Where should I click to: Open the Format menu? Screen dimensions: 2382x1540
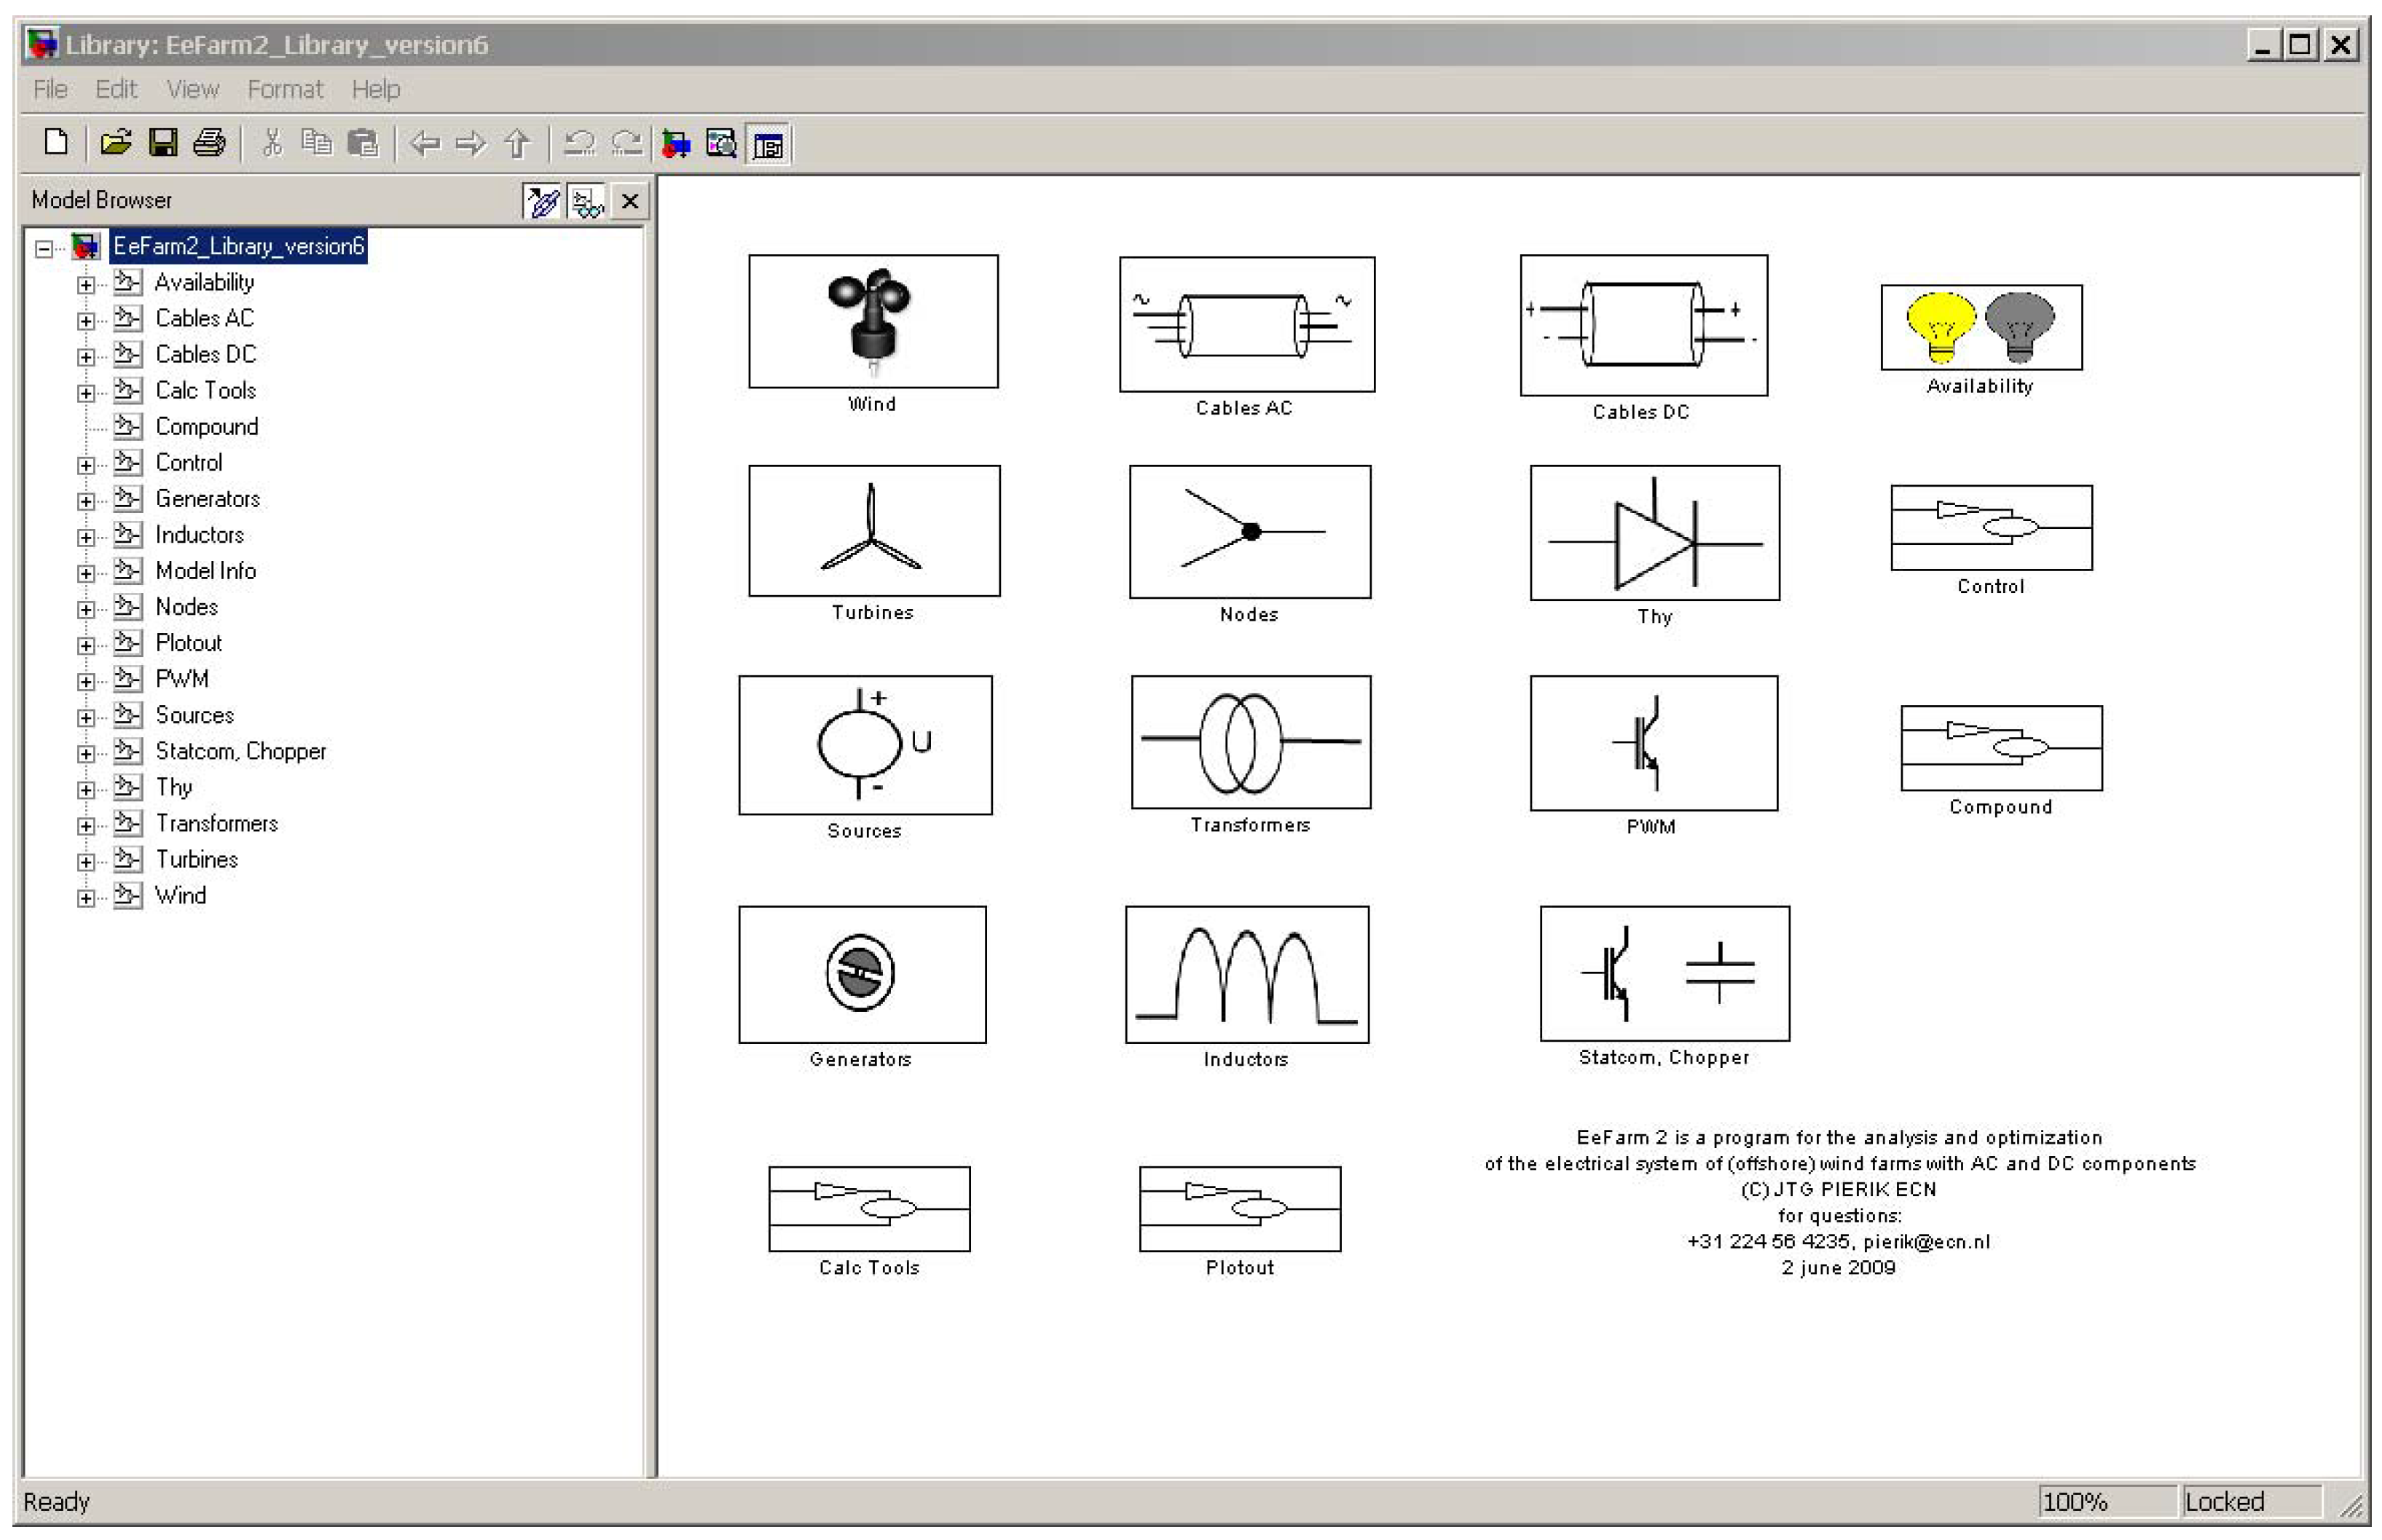(x=285, y=89)
